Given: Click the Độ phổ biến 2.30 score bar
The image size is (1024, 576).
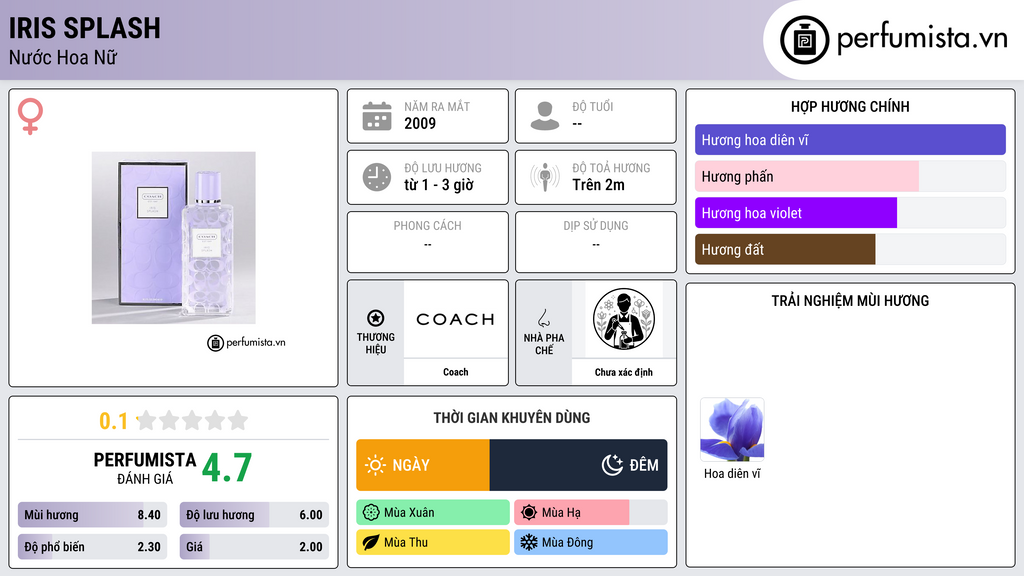Looking at the screenshot, I should 92,547.
